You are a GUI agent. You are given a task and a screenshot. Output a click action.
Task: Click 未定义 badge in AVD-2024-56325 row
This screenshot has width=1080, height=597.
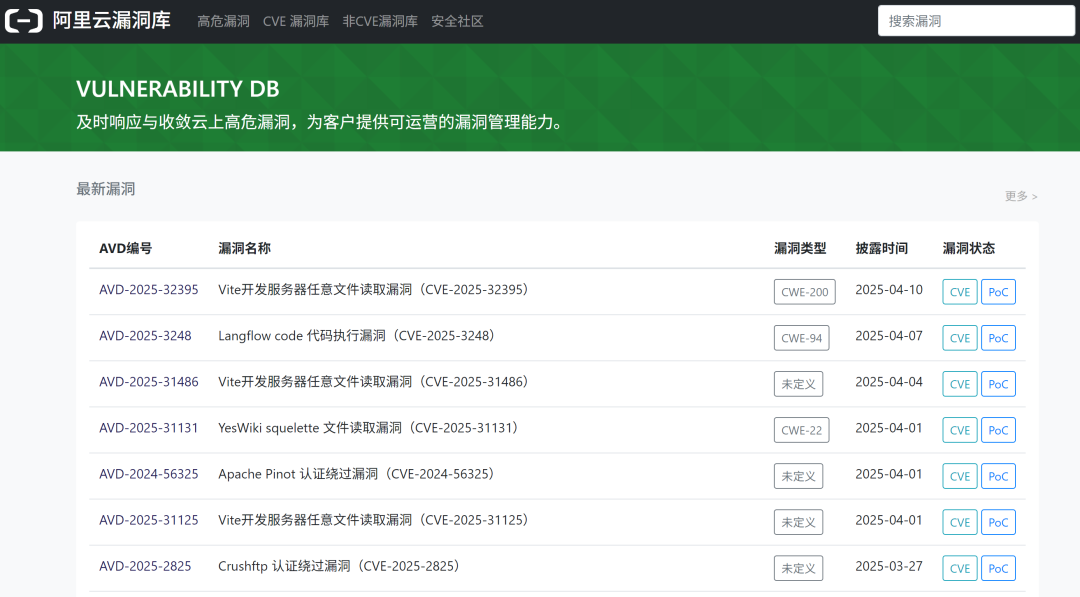click(798, 476)
